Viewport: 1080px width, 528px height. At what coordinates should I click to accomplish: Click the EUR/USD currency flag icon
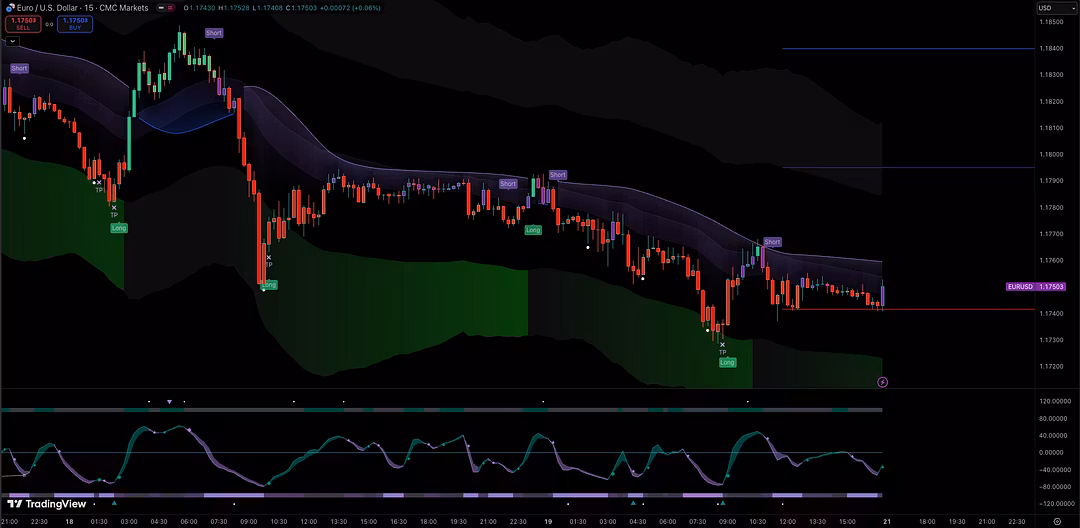[8, 8]
